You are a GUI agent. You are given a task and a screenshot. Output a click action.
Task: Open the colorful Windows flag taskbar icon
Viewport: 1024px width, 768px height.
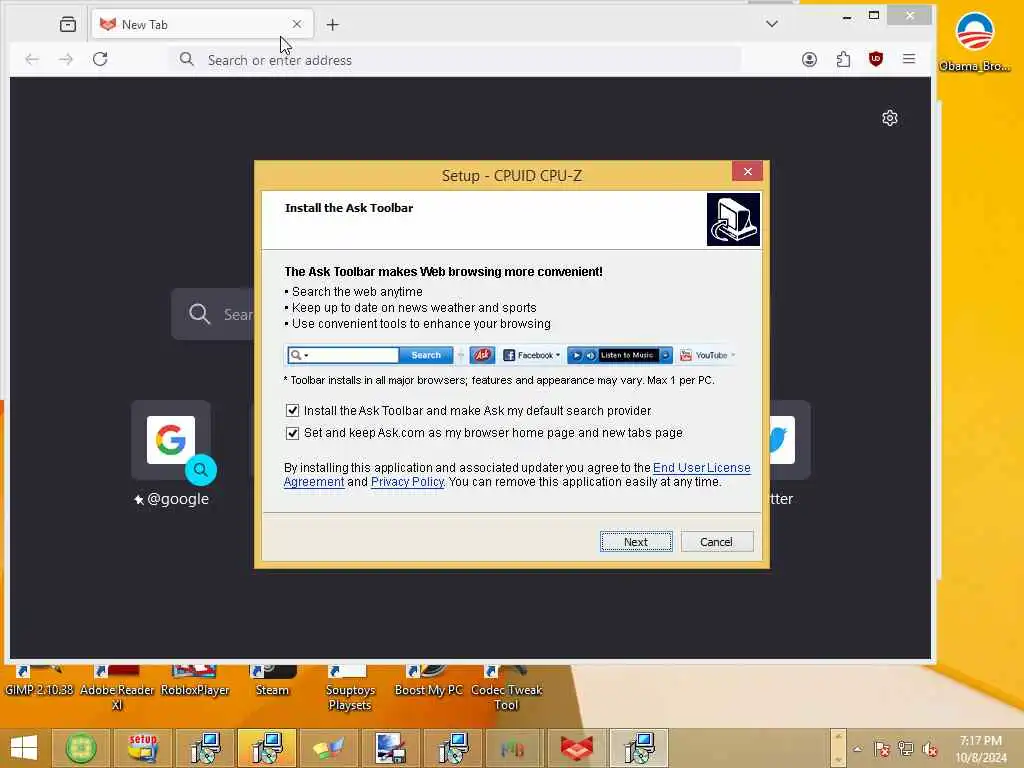click(x=328, y=748)
